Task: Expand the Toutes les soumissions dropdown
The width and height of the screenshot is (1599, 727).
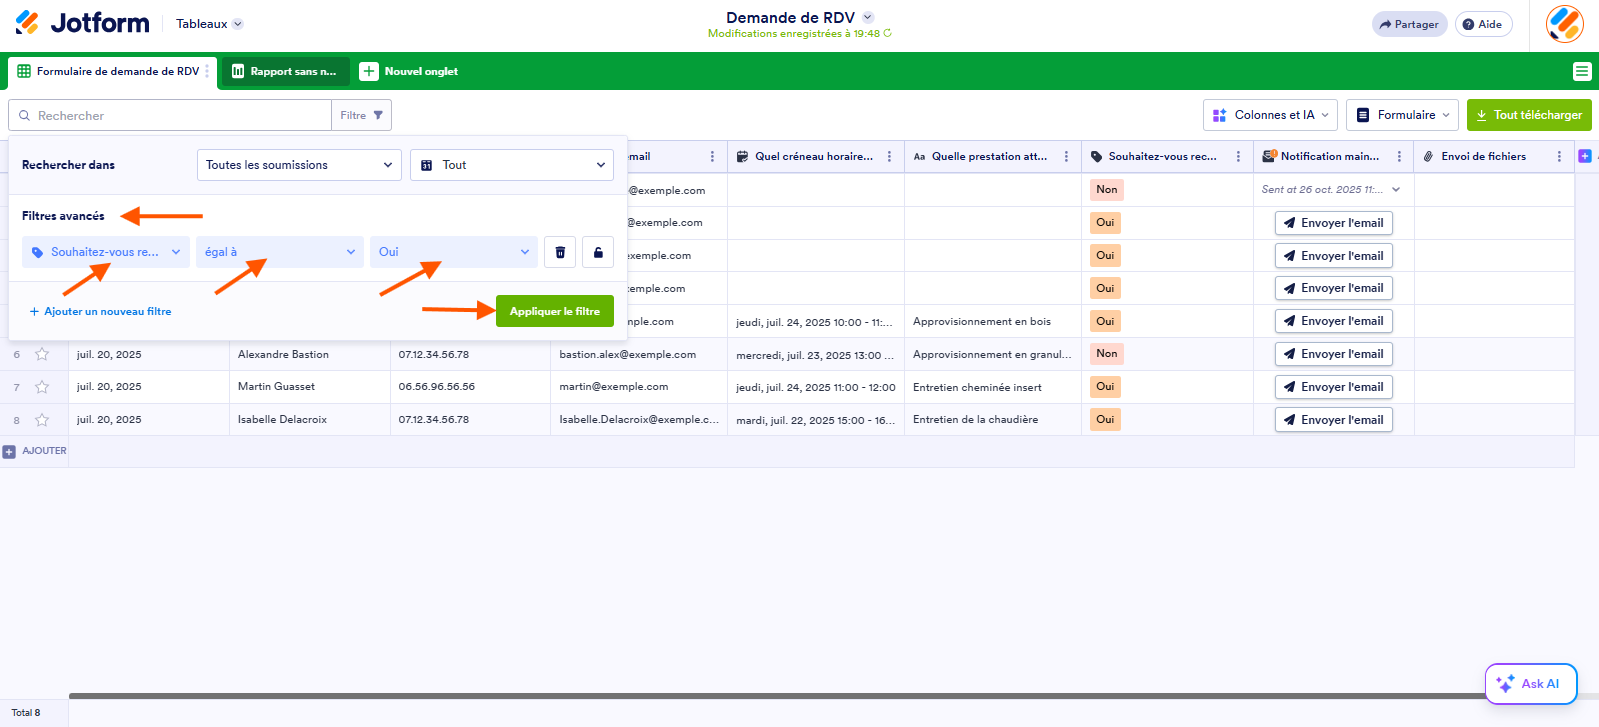Action: 299,165
